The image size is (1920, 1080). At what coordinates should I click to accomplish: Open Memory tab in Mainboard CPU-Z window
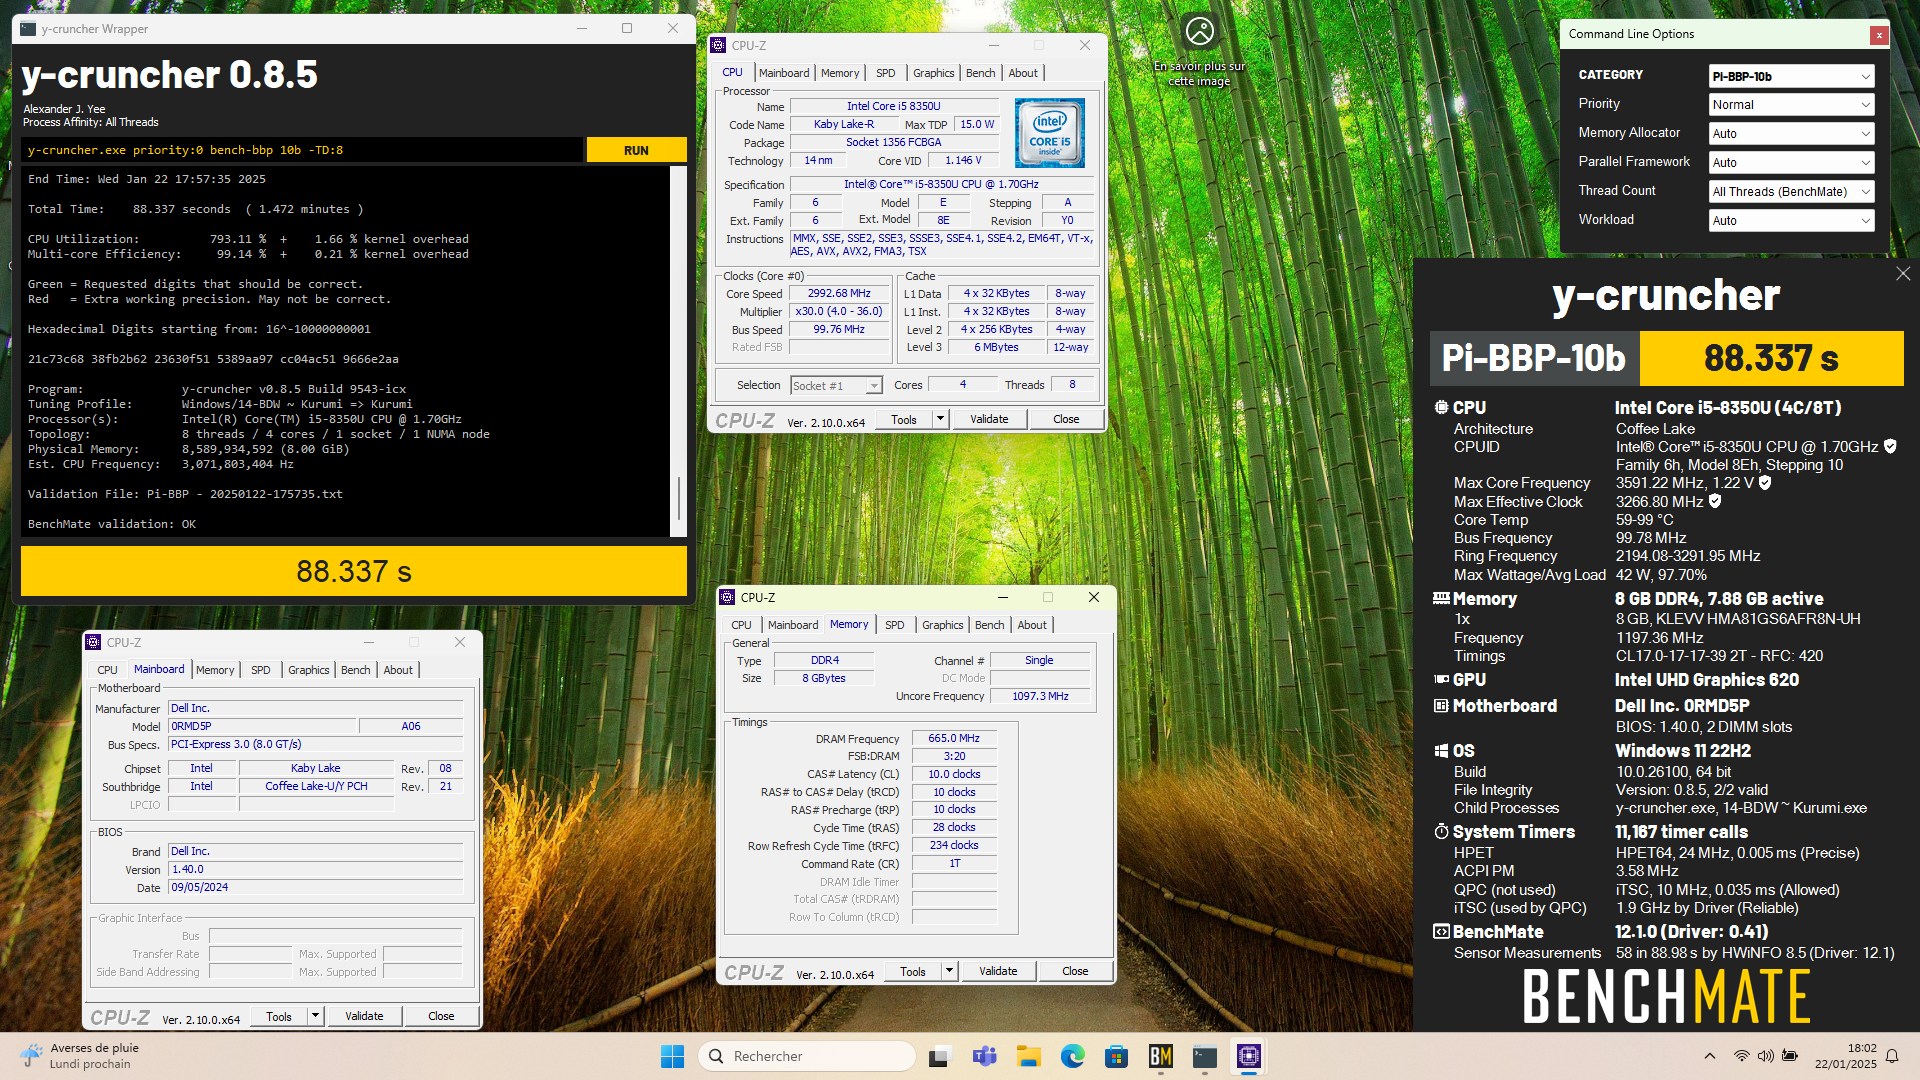pyautogui.click(x=215, y=670)
